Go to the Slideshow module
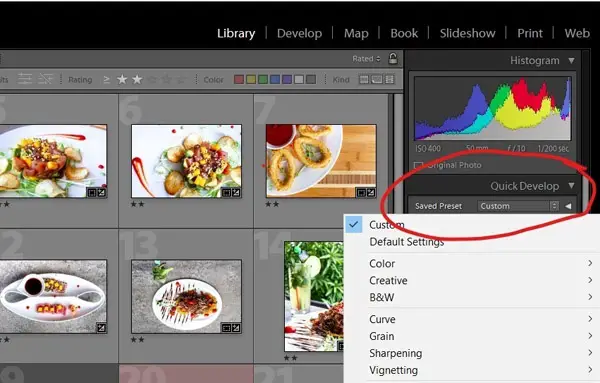Image resolution: width=600 pixels, height=383 pixels. tap(467, 33)
